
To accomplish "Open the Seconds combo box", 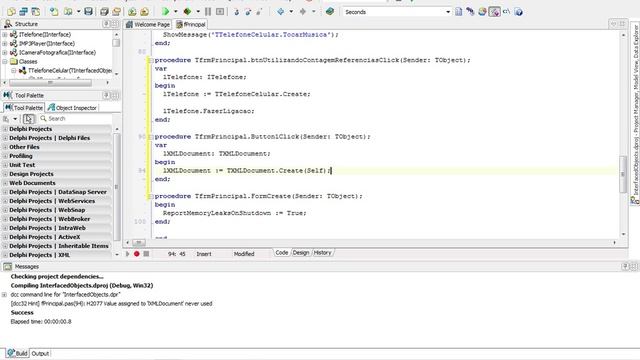I will coord(448,12).
